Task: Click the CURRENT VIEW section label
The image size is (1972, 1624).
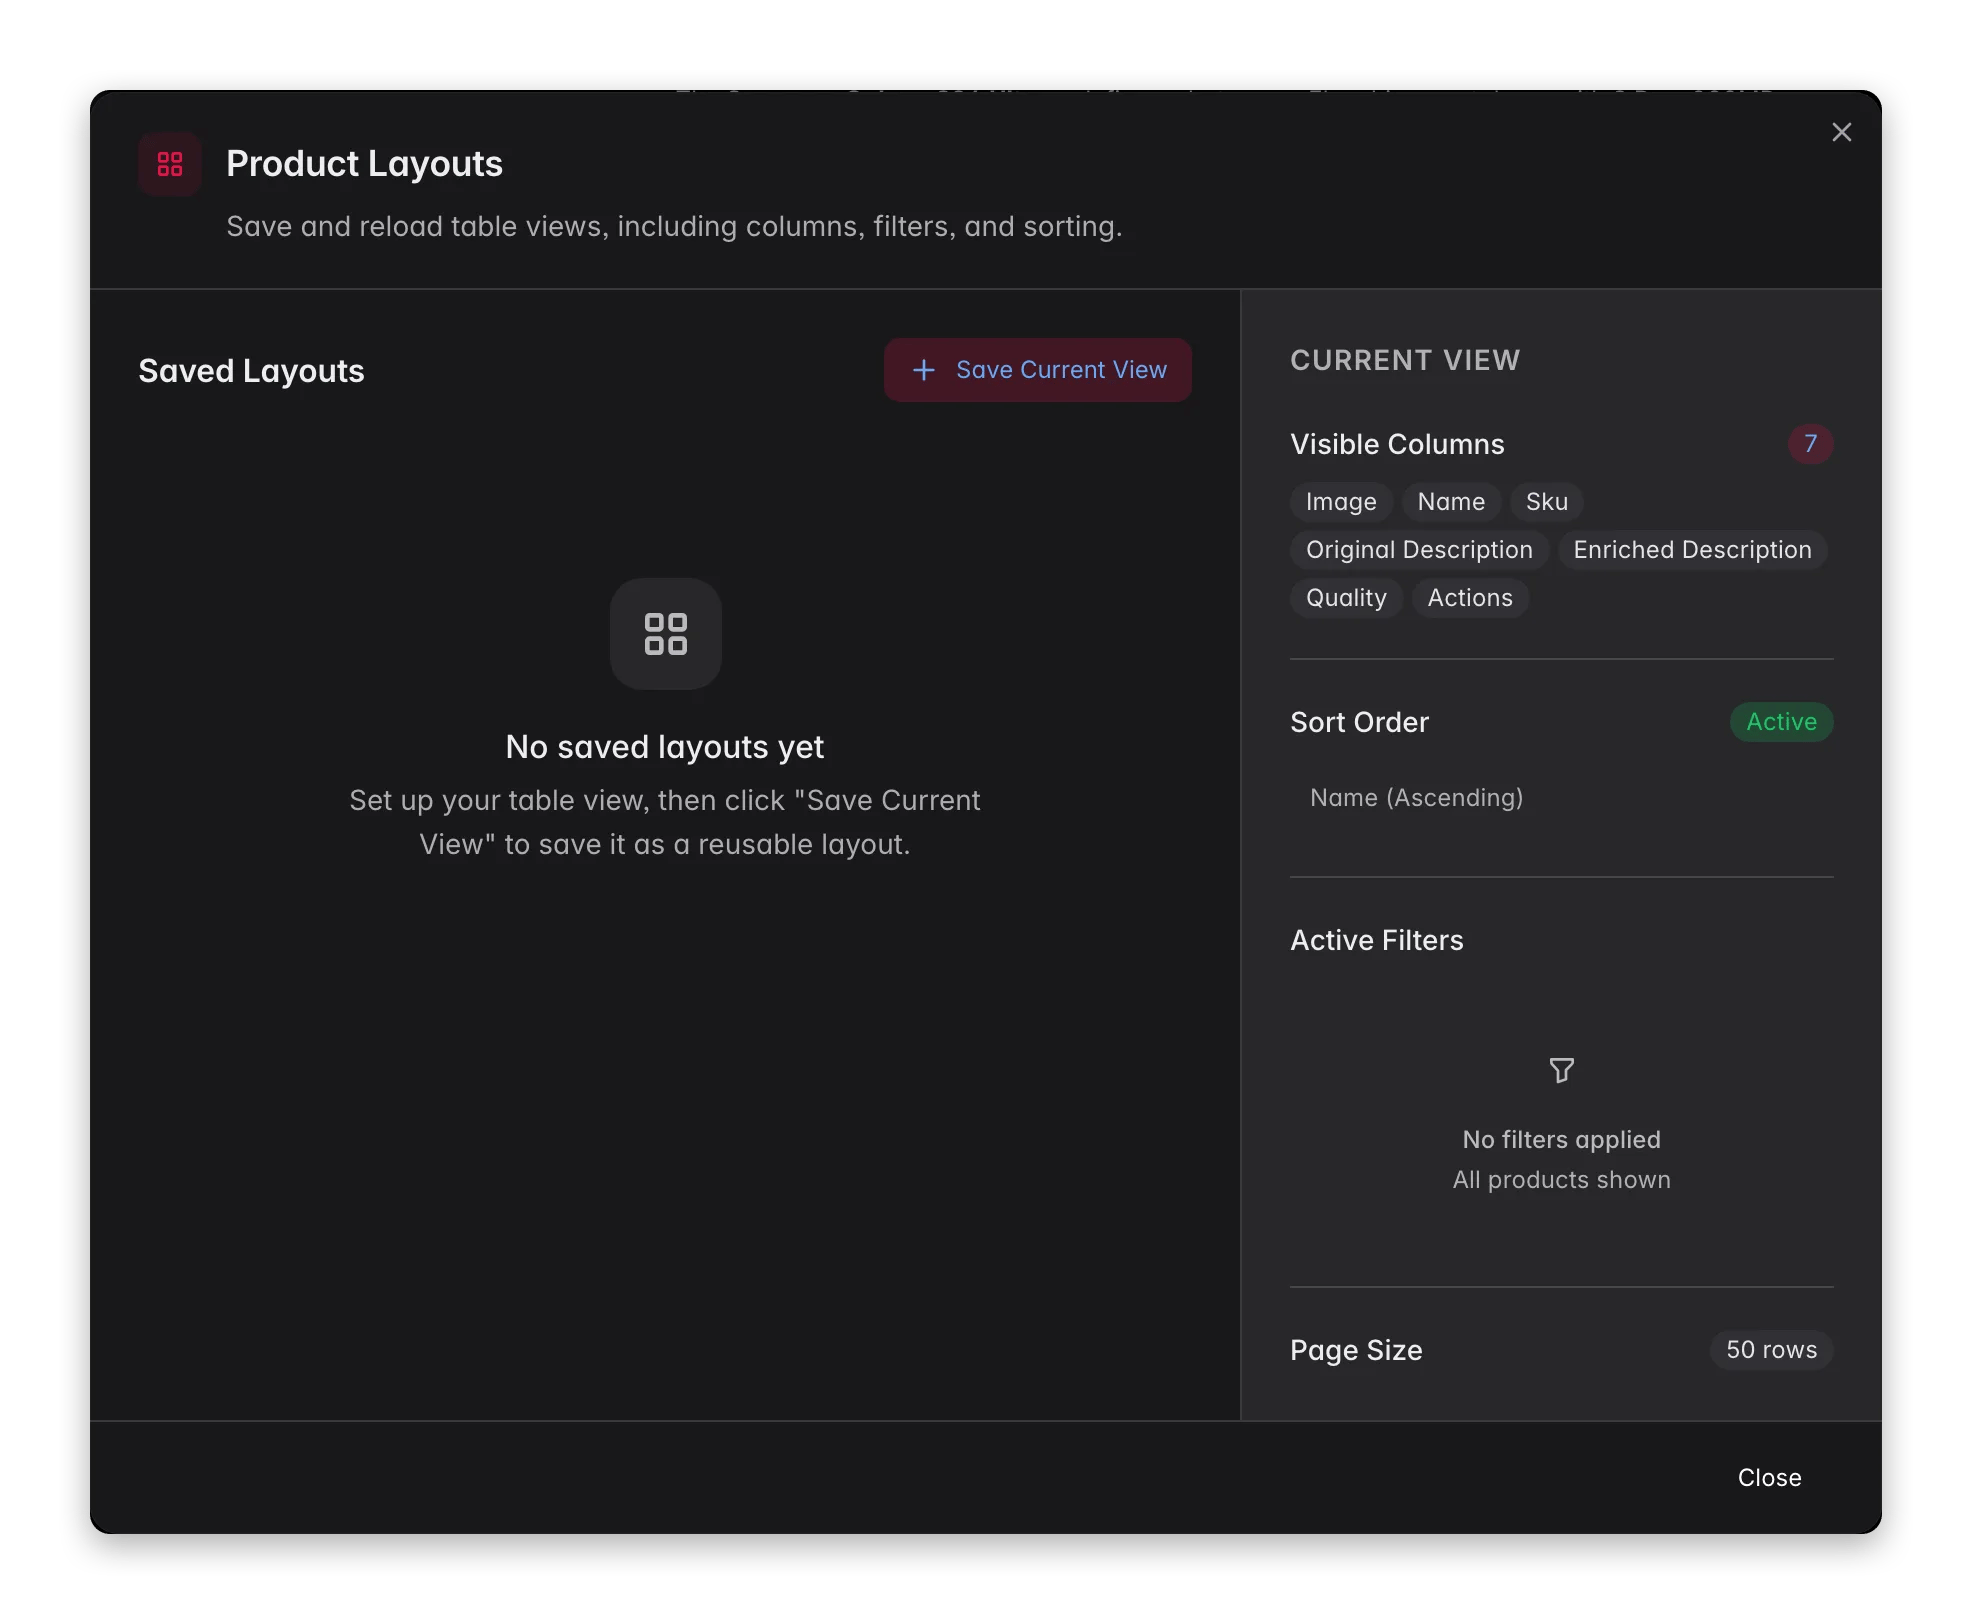Action: click(x=1405, y=360)
